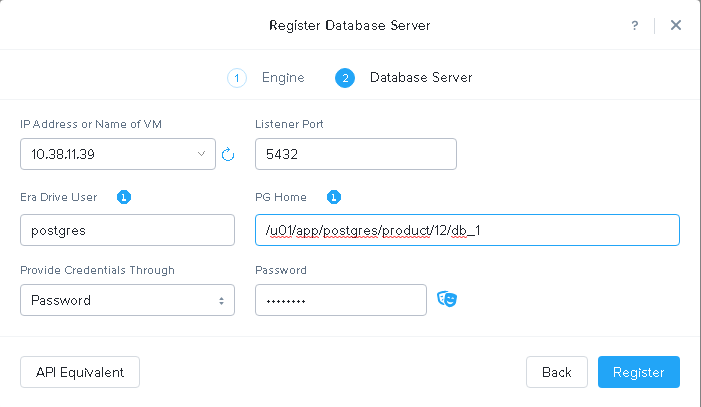
Task: Click into the PG Home path field
Action: (468, 230)
